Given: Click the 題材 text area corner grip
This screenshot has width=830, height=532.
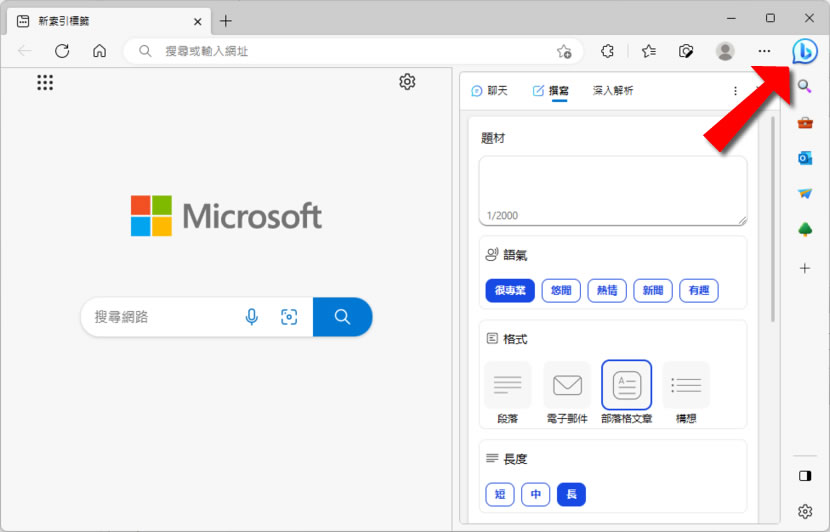Looking at the screenshot, I should (x=742, y=221).
